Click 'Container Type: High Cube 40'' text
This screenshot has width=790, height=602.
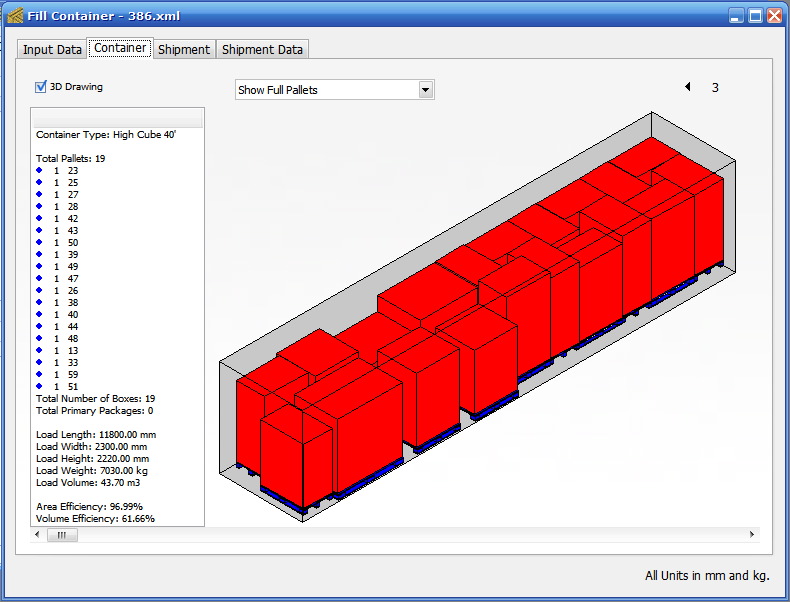(x=106, y=135)
